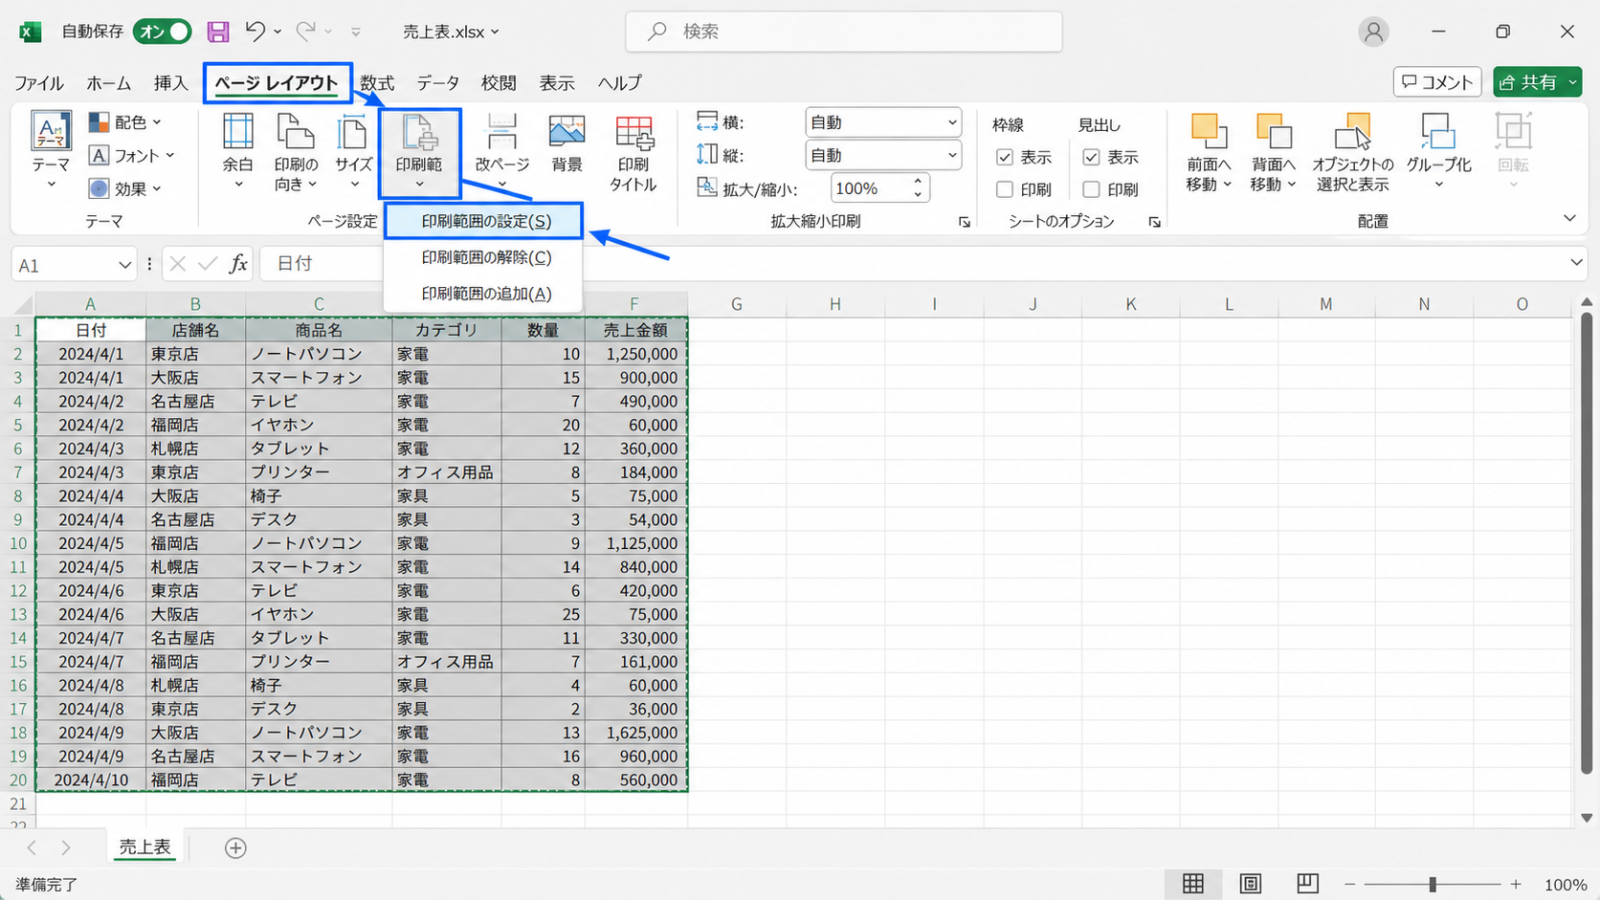
Task: Click the 100% zoom level in status bar
Action: click(1566, 885)
